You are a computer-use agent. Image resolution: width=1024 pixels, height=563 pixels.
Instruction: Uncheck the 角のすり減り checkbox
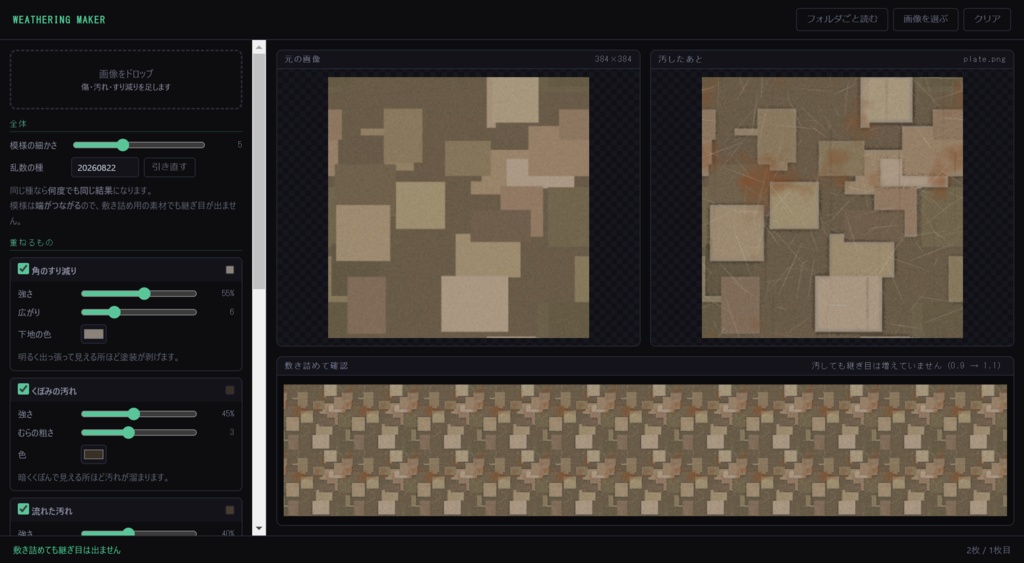point(23,269)
